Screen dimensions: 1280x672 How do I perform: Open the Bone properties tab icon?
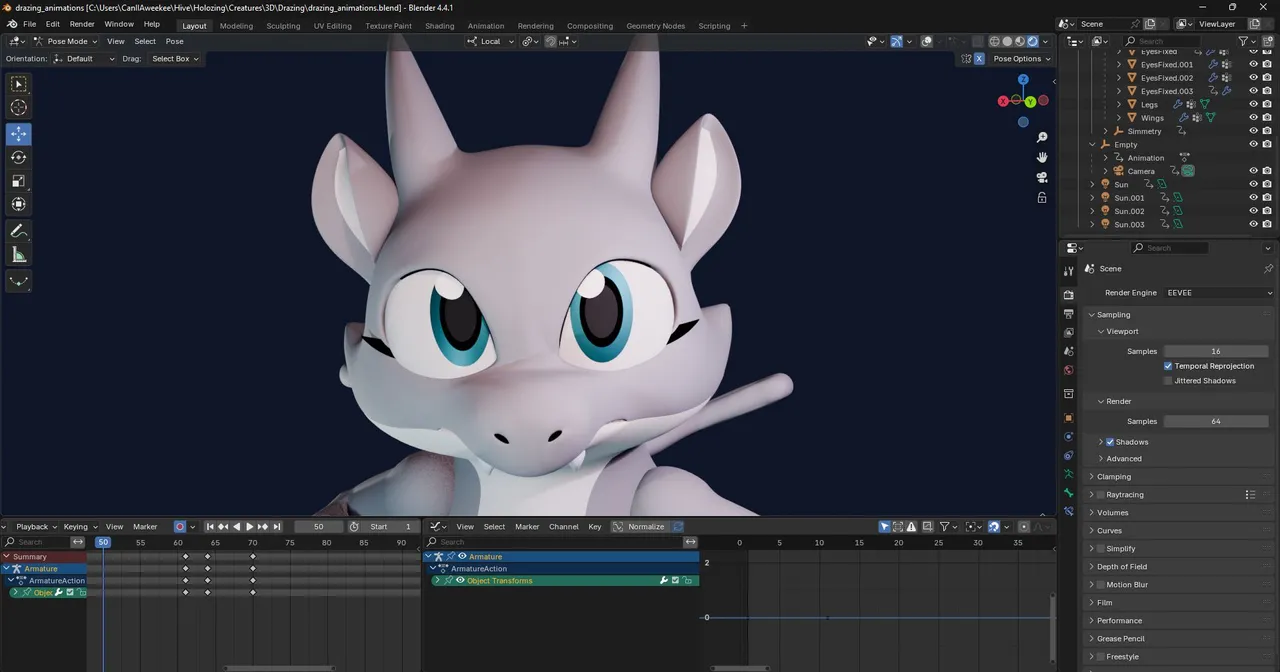tap(1068, 493)
